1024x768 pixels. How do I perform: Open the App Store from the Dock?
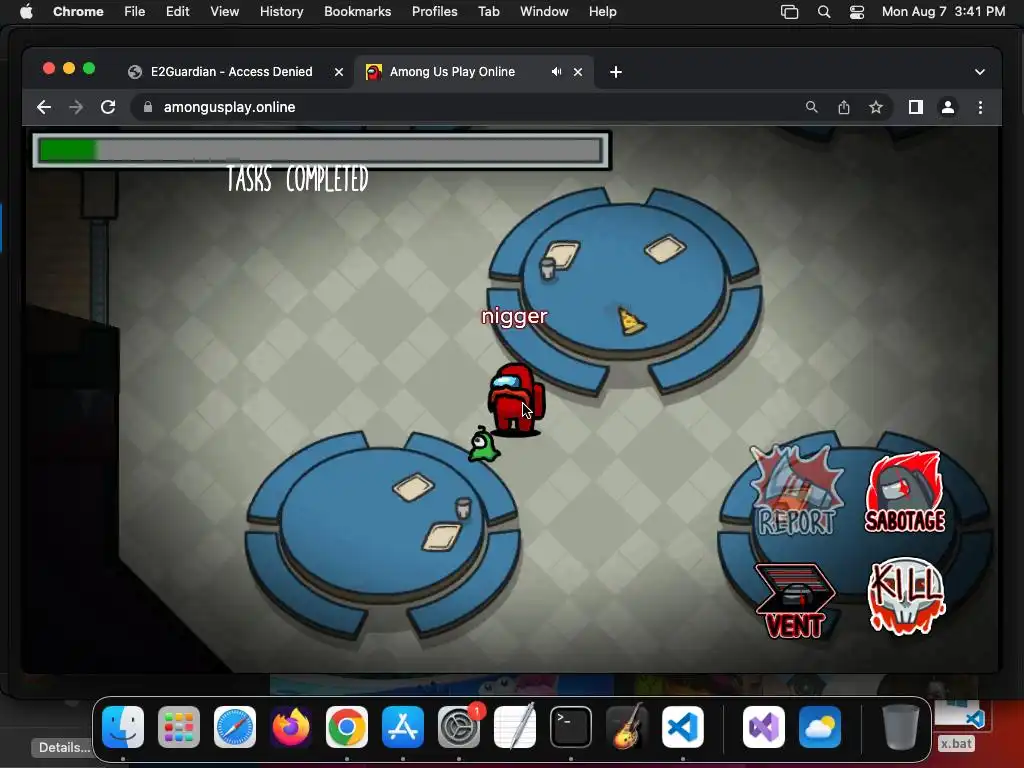coord(403,727)
